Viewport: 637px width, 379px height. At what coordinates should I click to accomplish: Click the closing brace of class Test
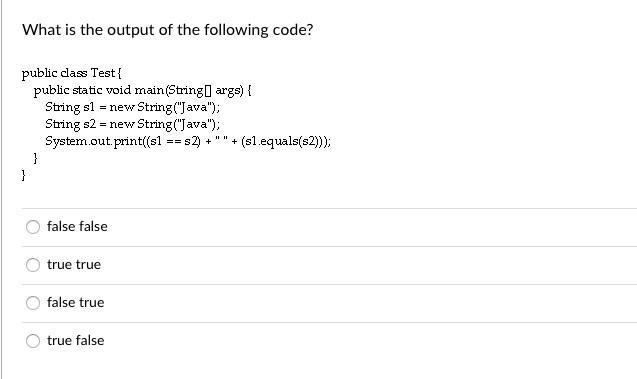[24, 175]
